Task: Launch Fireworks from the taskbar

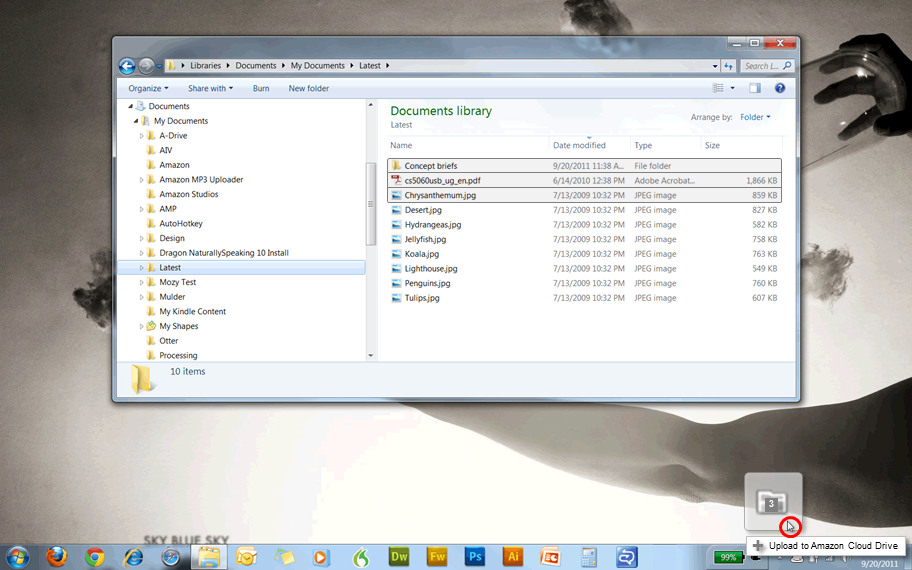Action: (x=437, y=557)
